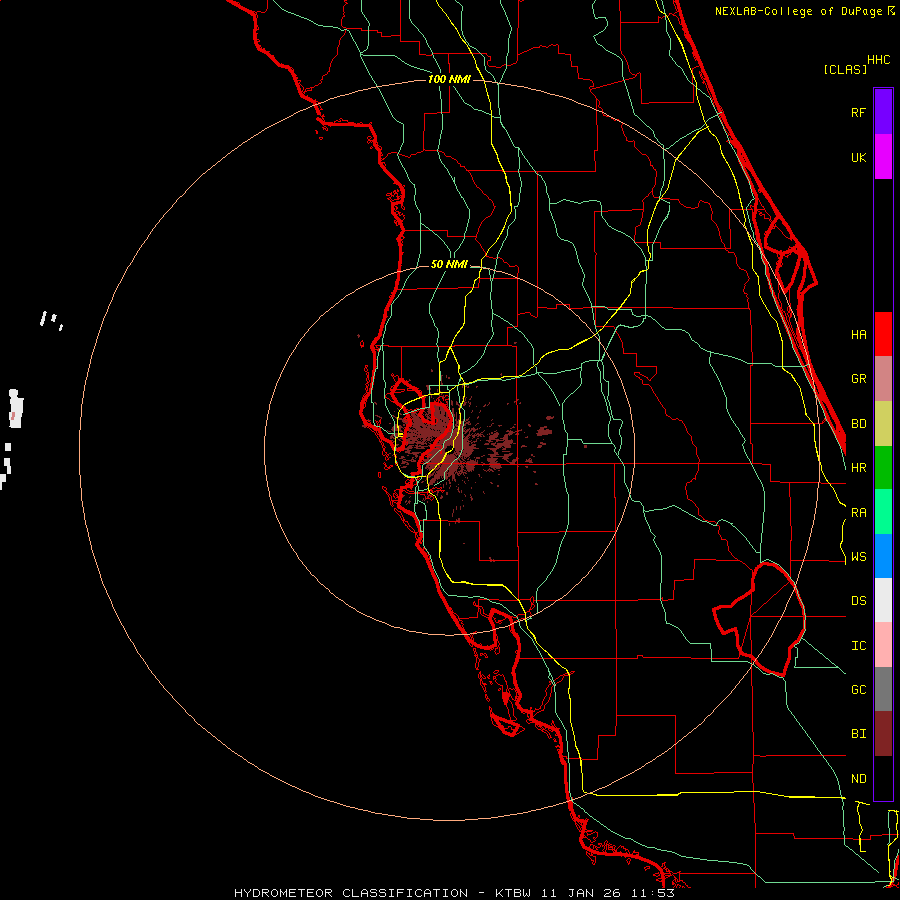Screen dimensions: 900x900
Task: Click the BI legend label
Action: [x=858, y=734]
